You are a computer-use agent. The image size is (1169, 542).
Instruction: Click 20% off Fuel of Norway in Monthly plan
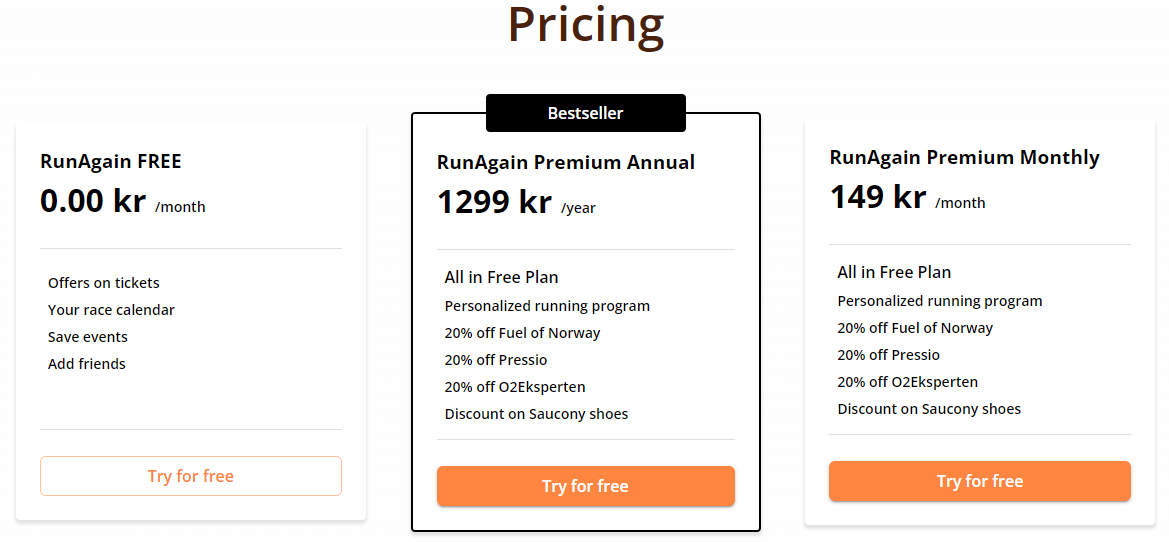point(915,328)
